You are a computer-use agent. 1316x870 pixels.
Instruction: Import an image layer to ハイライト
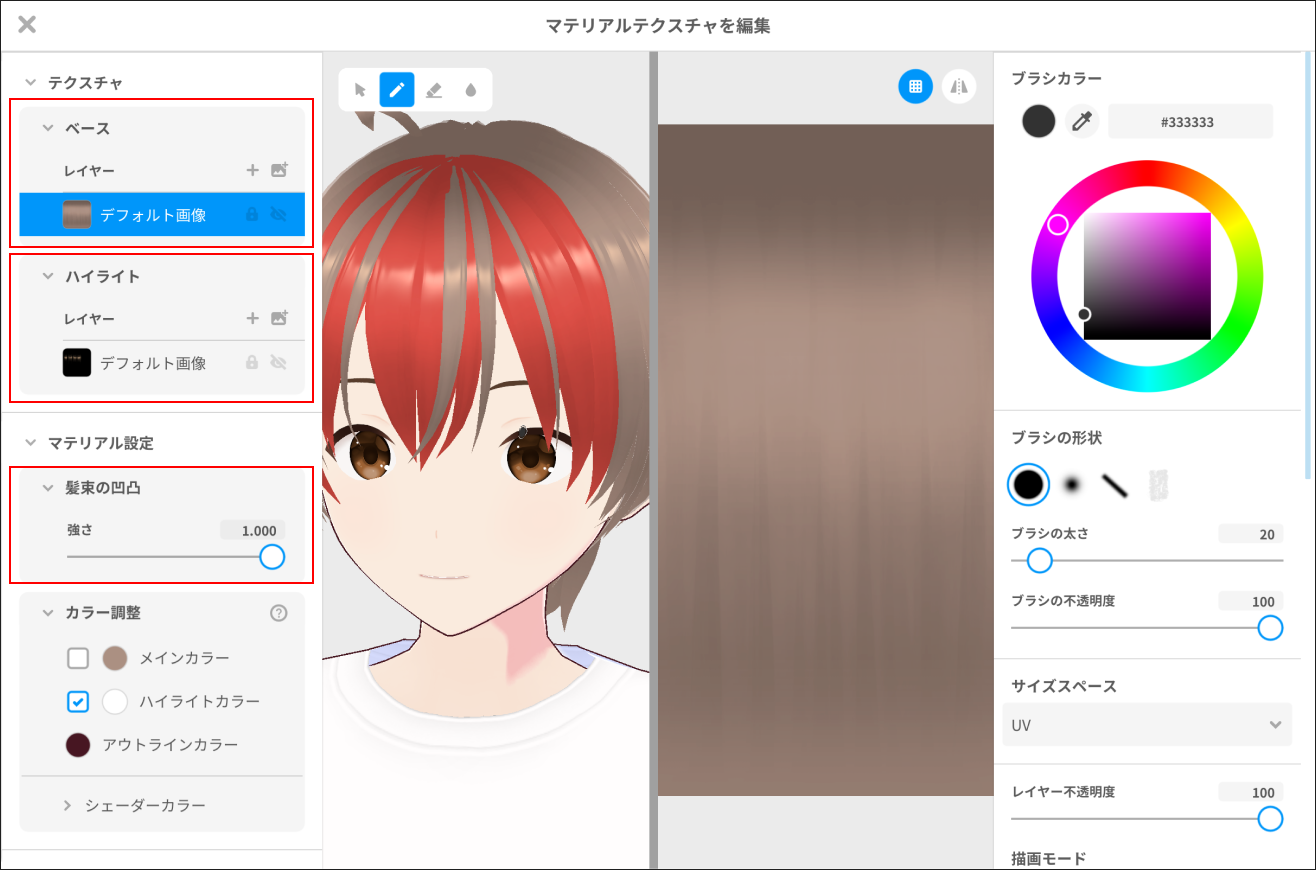click(x=279, y=318)
